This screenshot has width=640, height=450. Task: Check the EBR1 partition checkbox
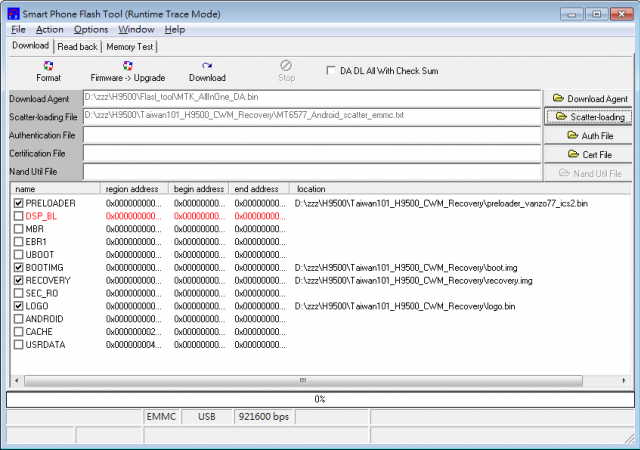click(18, 241)
